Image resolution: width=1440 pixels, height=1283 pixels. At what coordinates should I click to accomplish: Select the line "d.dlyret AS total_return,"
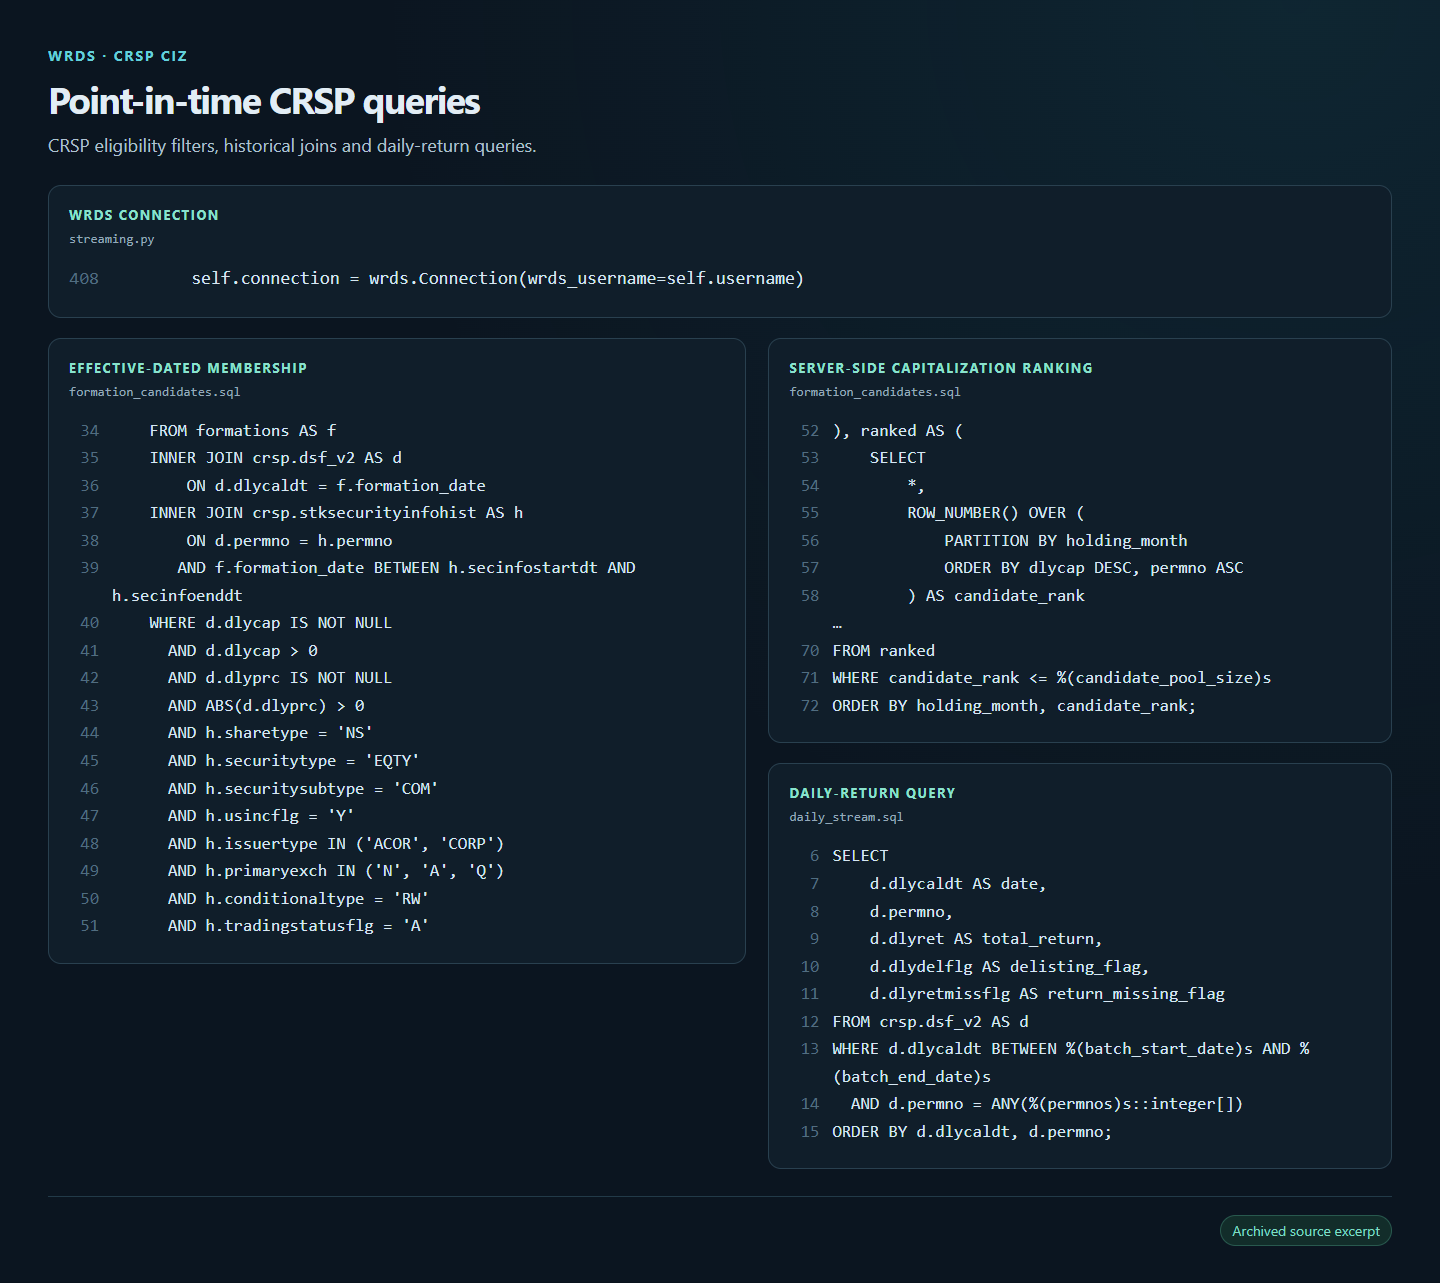pyautogui.click(x=986, y=938)
